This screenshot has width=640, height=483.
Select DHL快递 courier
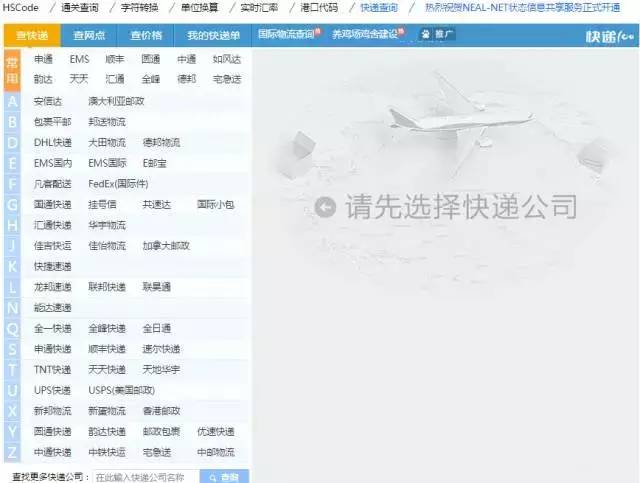[x=53, y=142]
